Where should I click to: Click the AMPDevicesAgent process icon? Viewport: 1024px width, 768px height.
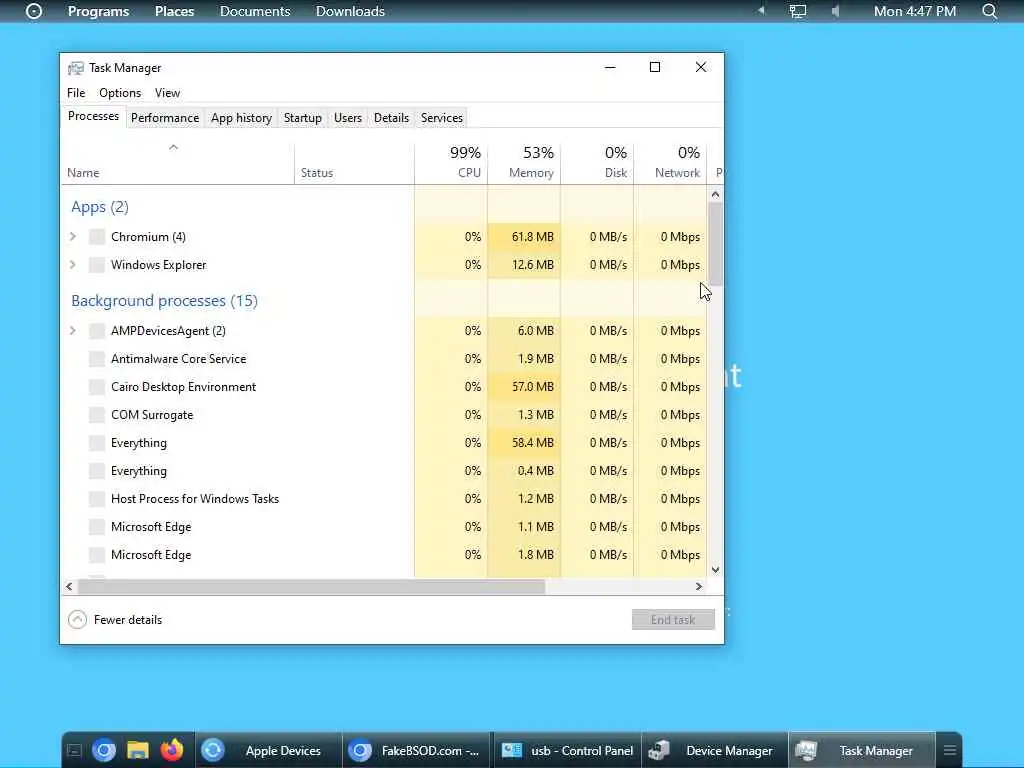tap(97, 330)
